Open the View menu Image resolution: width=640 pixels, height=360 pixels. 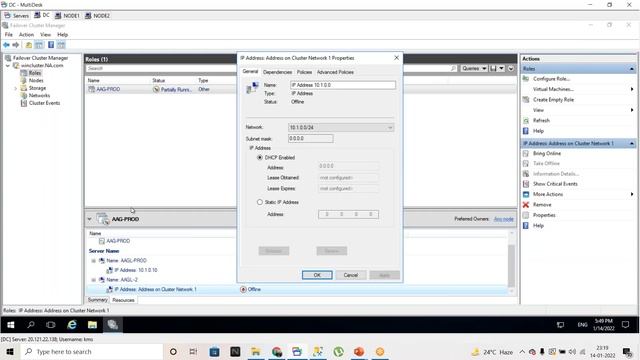pos(45,35)
